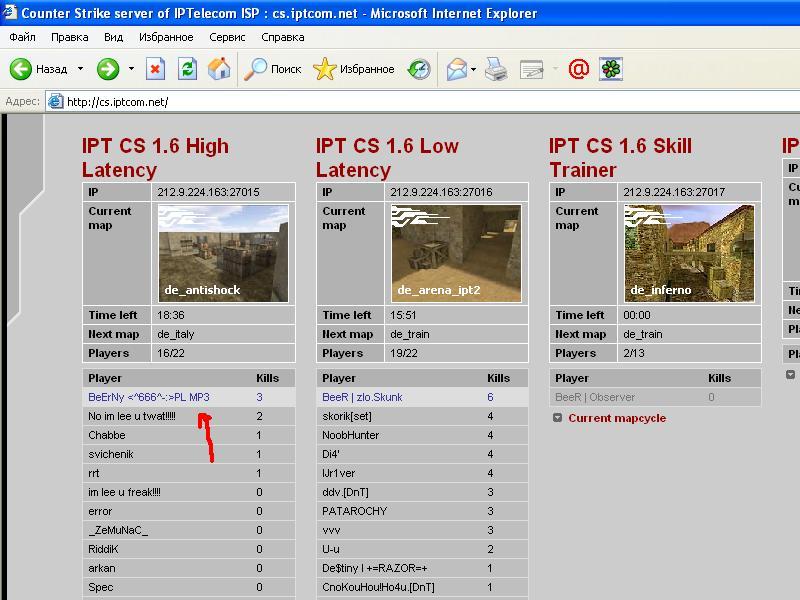Click IP 212.9.224.163:27015
Image resolution: width=800 pixels, height=600 pixels.
(208, 192)
